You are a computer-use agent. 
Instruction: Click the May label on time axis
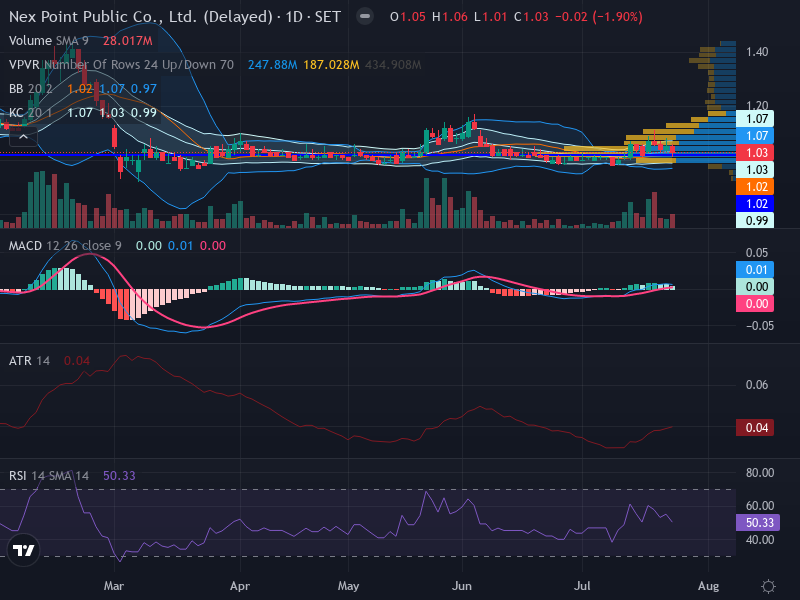coord(348,586)
